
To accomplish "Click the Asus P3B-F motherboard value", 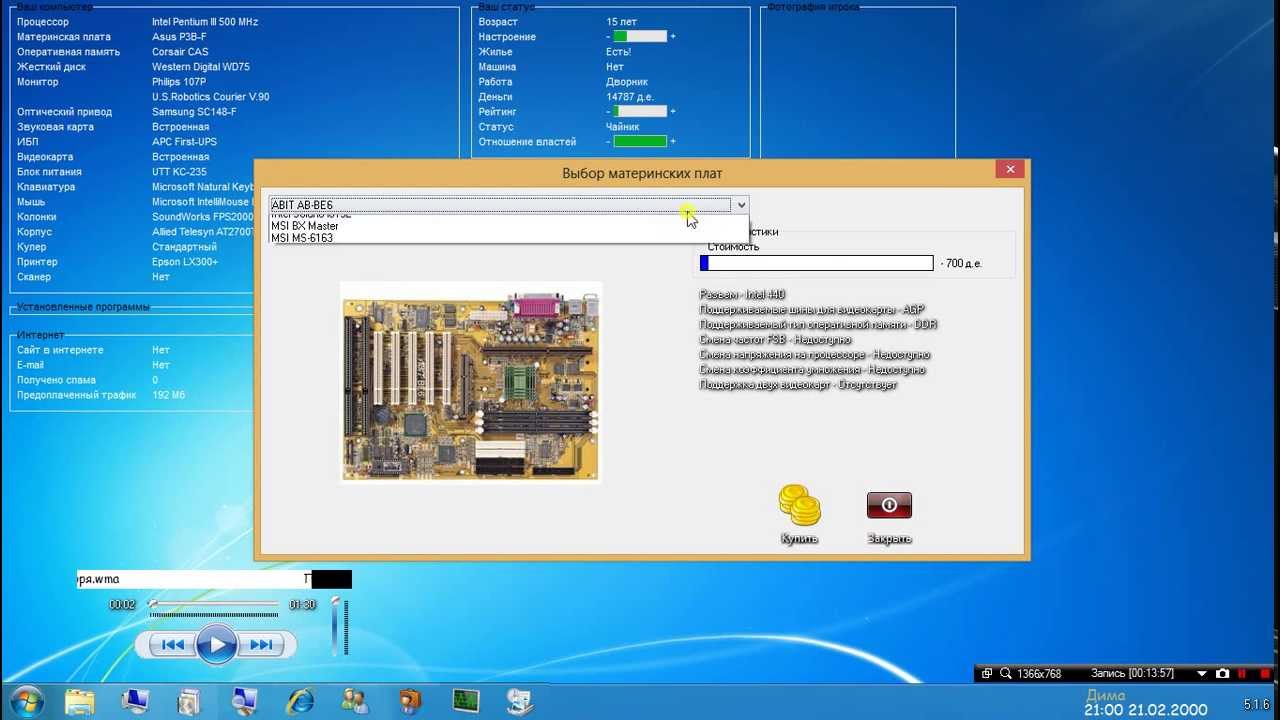I will [x=179, y=37].
